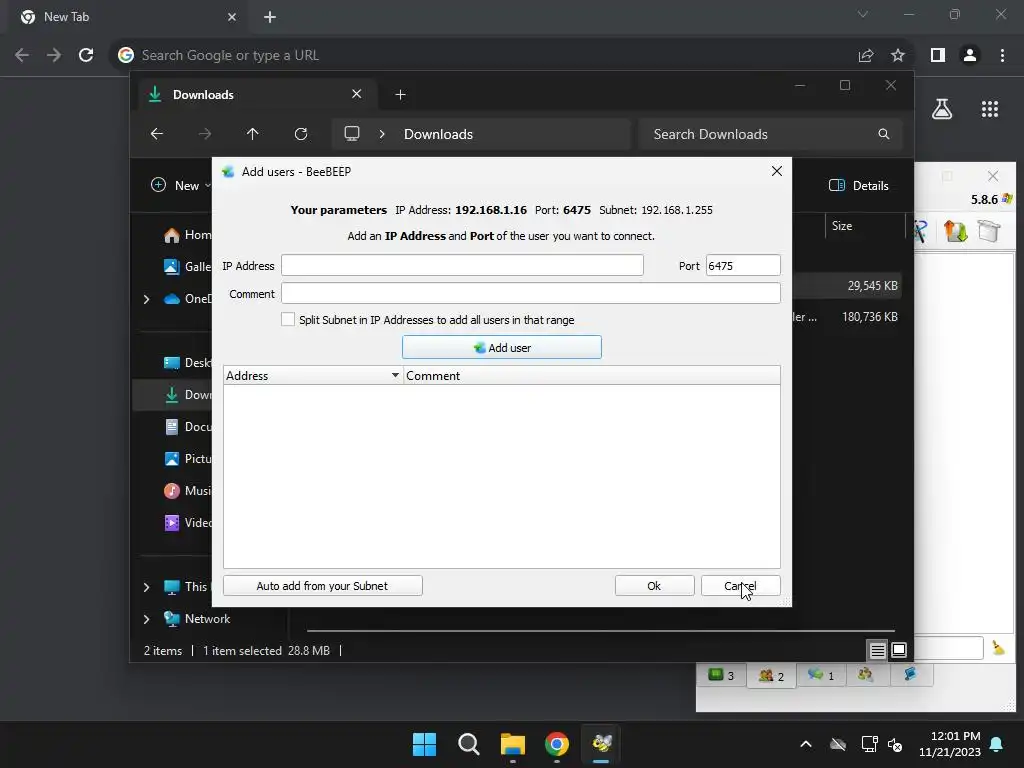1024x768 pixels.
Task: Open the New menu in File Explorer
Action: point(180,185)
